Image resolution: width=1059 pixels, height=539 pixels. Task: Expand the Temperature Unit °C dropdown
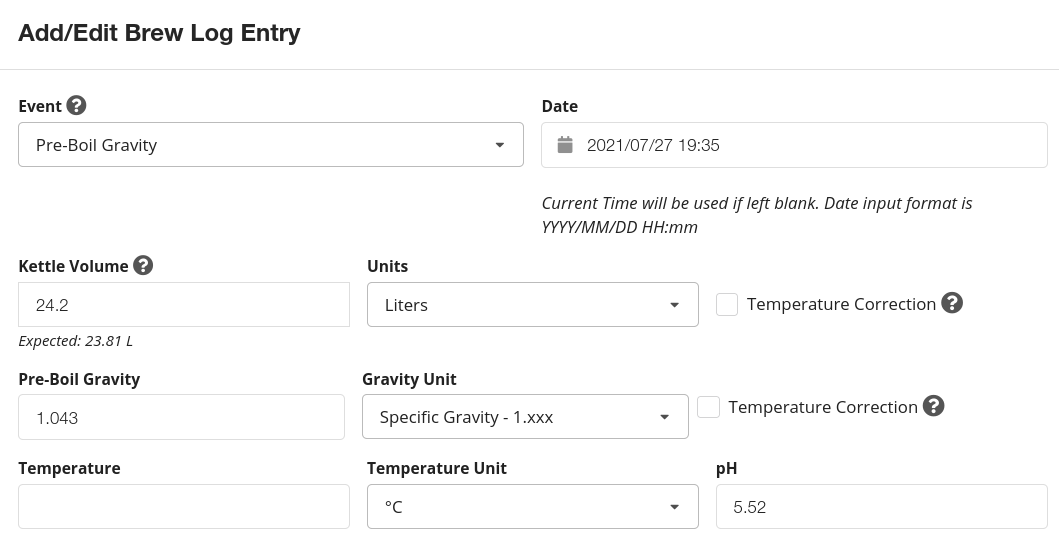tap(532, 507)
